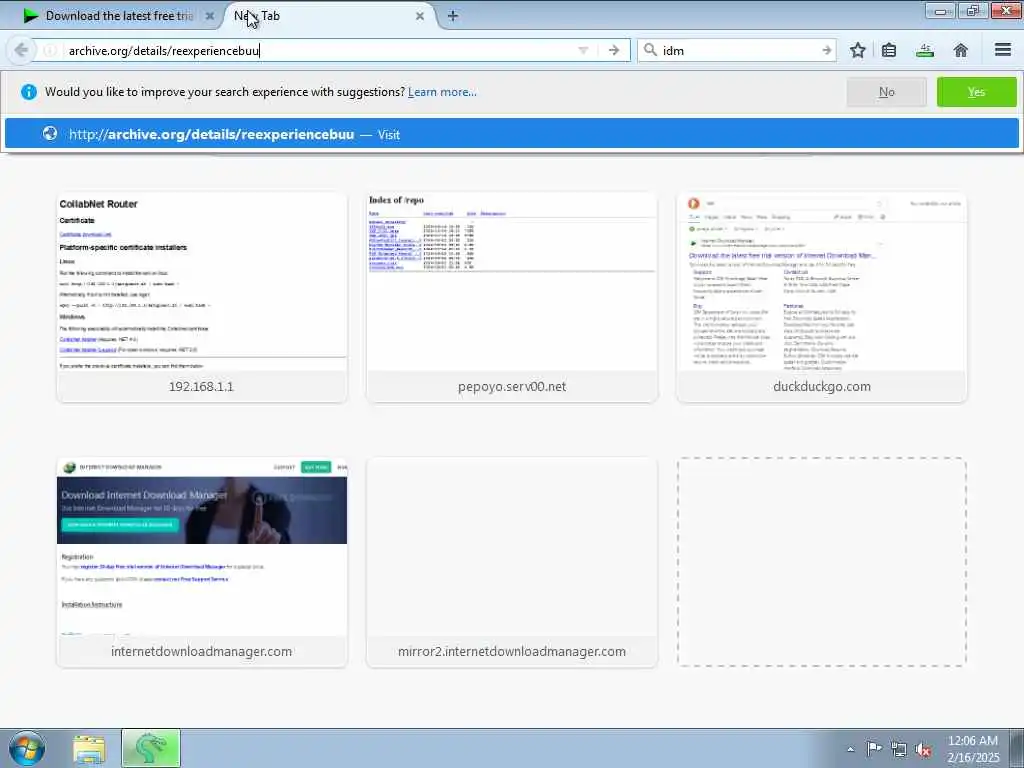Show bookmarks list icon

(x=889, y=50)
